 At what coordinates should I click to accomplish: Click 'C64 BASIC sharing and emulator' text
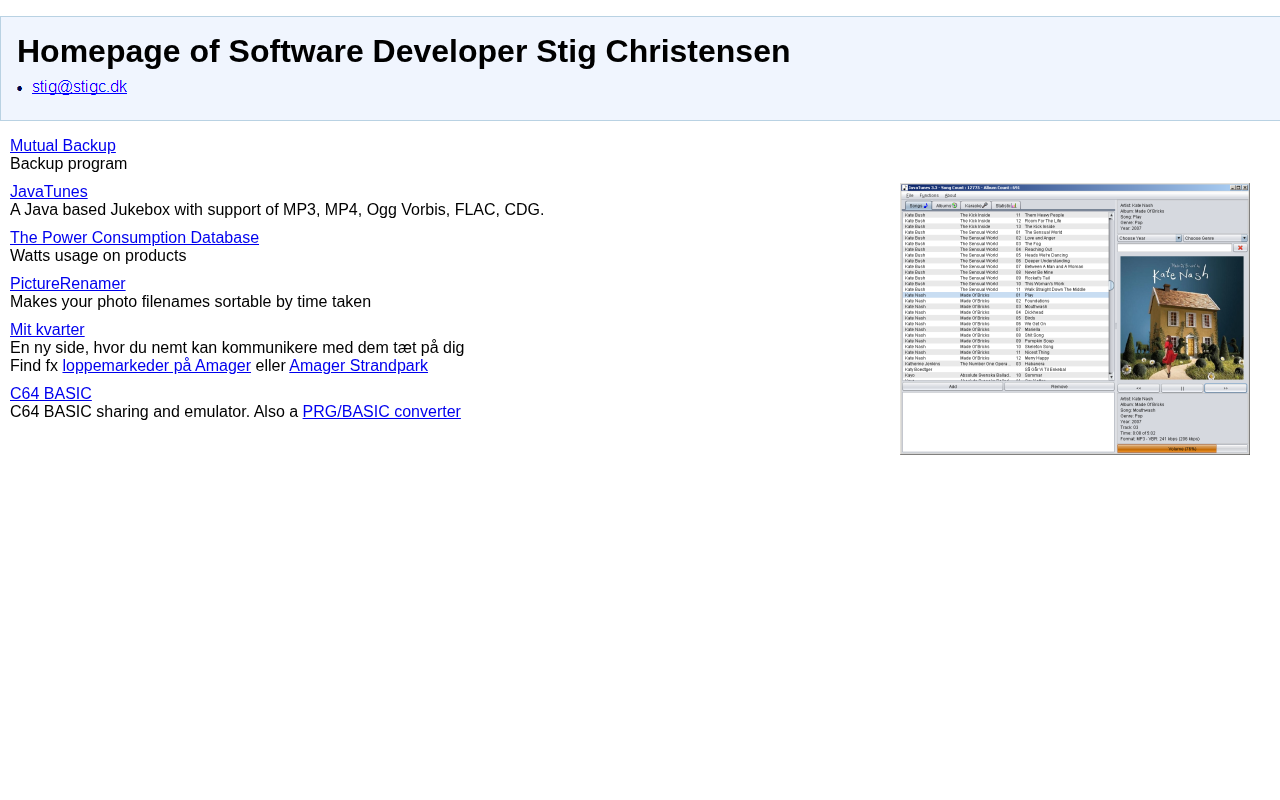(154, 412)
